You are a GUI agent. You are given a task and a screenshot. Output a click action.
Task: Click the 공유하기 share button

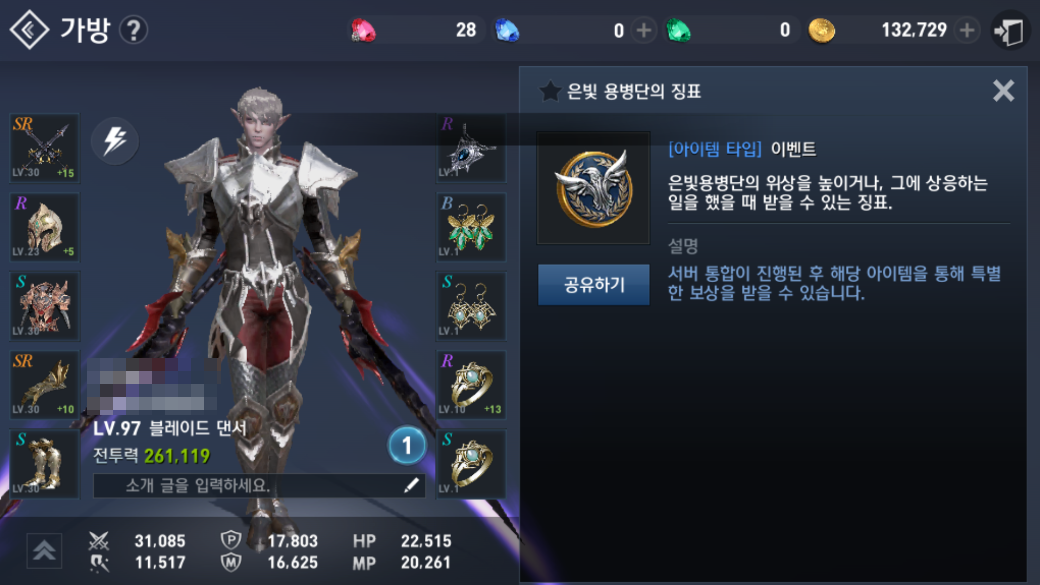point(594,285)
